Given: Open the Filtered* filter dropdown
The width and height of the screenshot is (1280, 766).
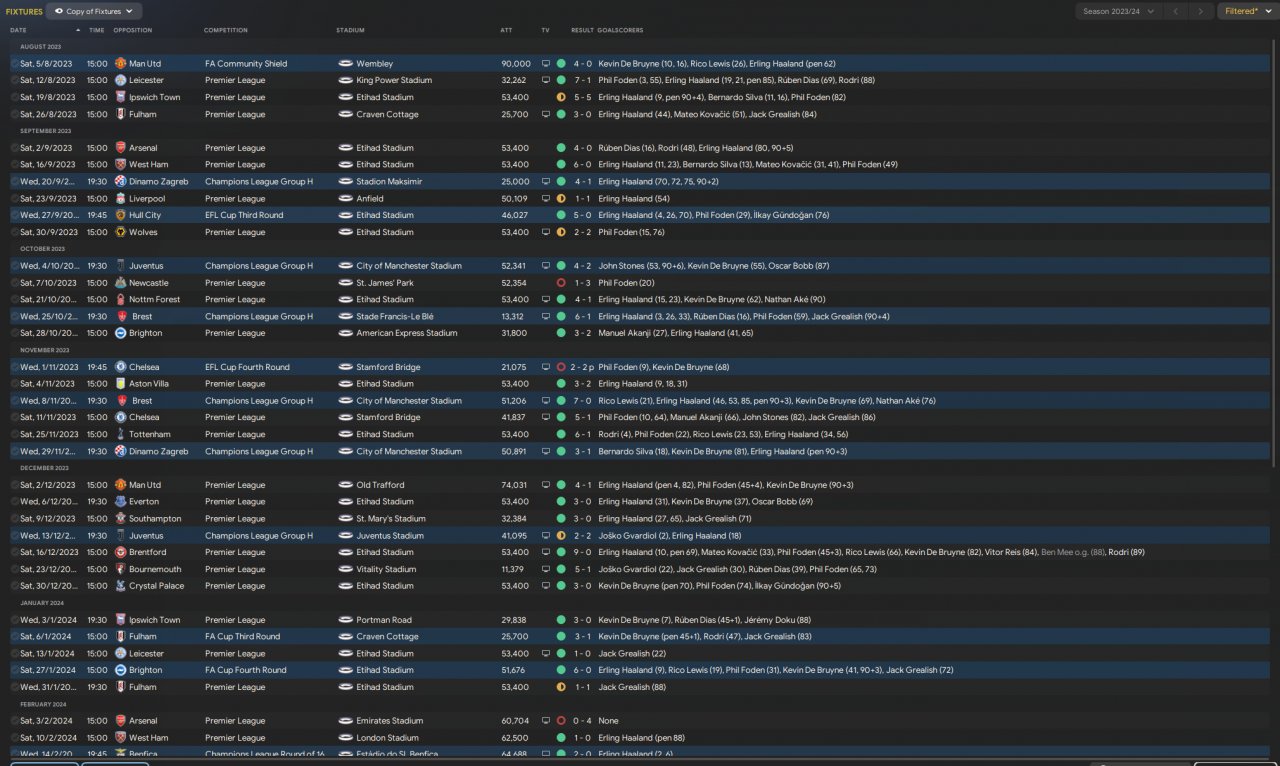Looking at the screenshot, I should pos(1246,11).
